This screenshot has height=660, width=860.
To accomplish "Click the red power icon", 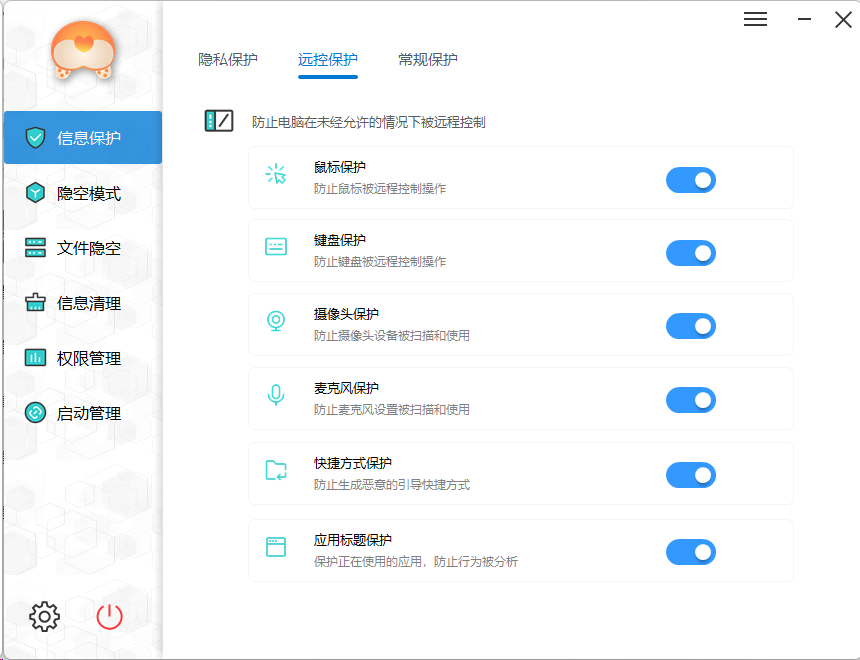I will 110,617.
